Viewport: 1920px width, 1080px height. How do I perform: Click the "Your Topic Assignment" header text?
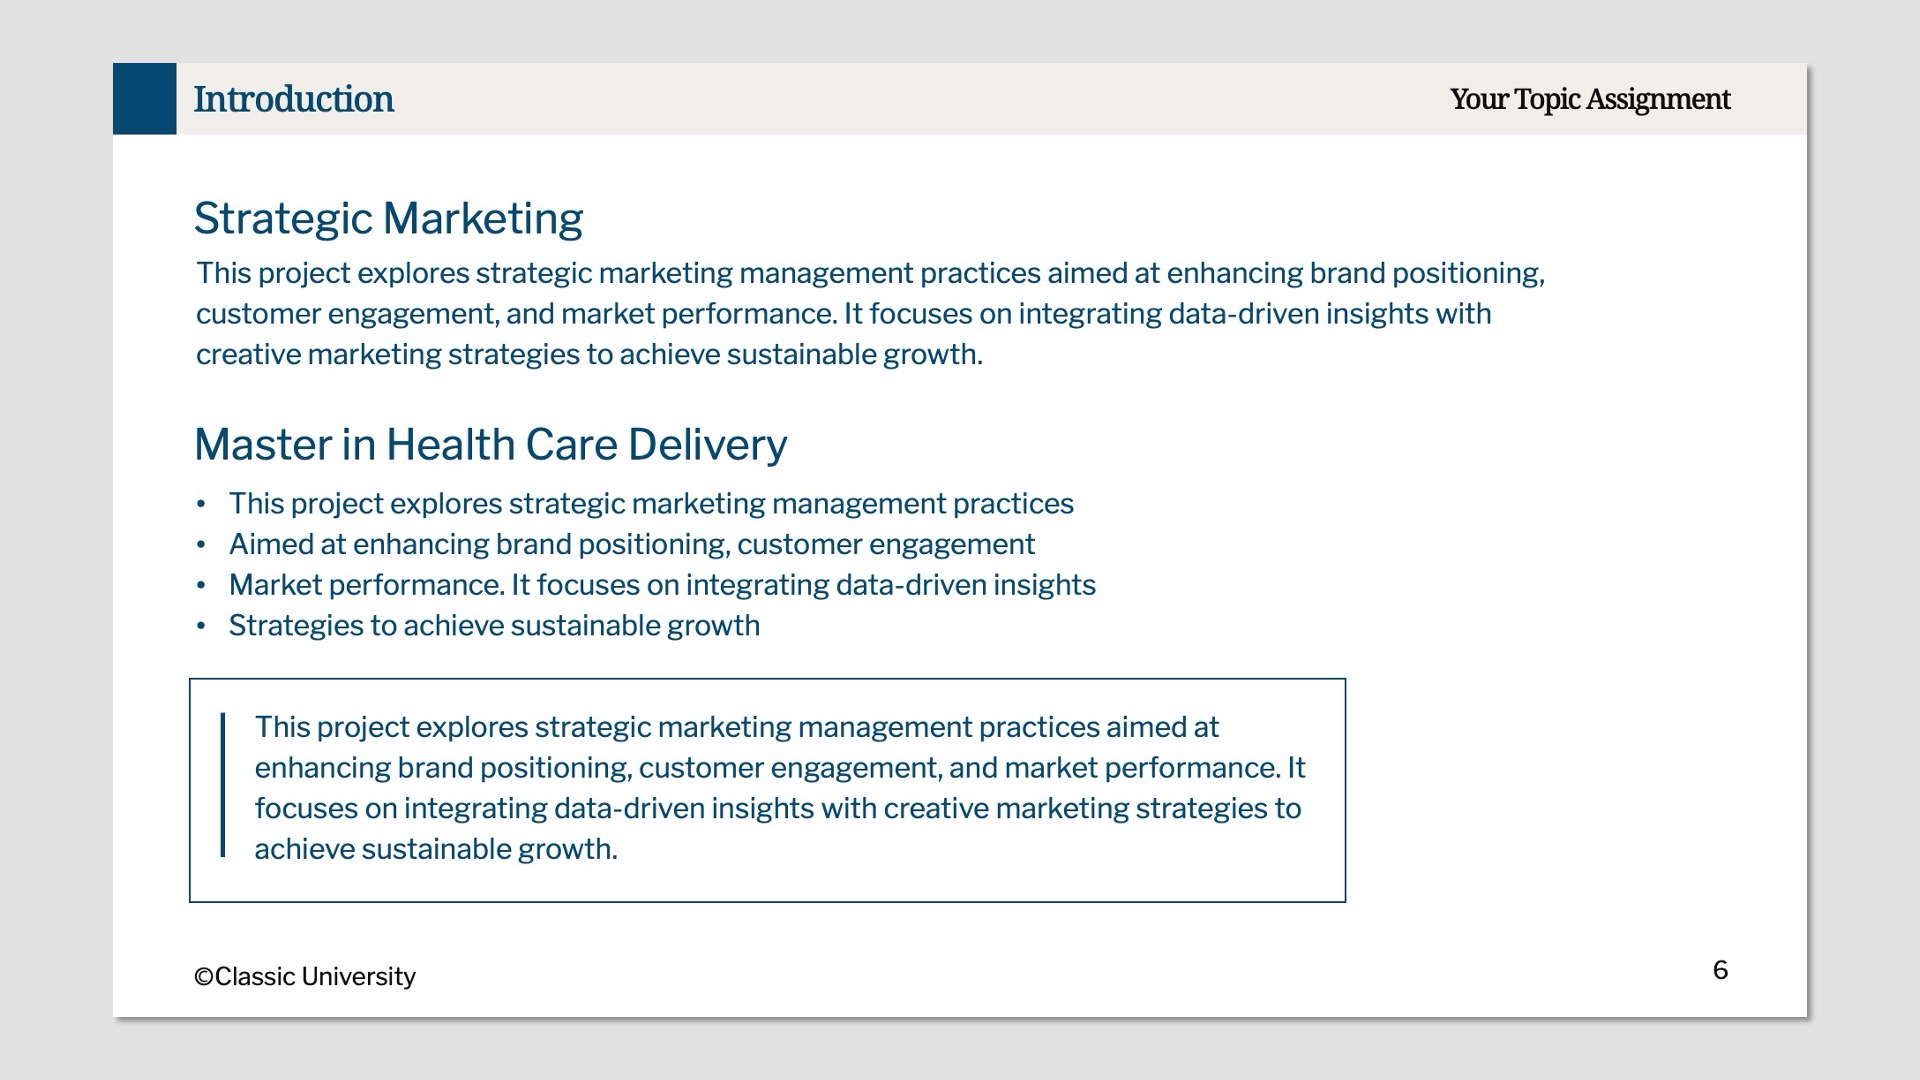pos(1589,99)
